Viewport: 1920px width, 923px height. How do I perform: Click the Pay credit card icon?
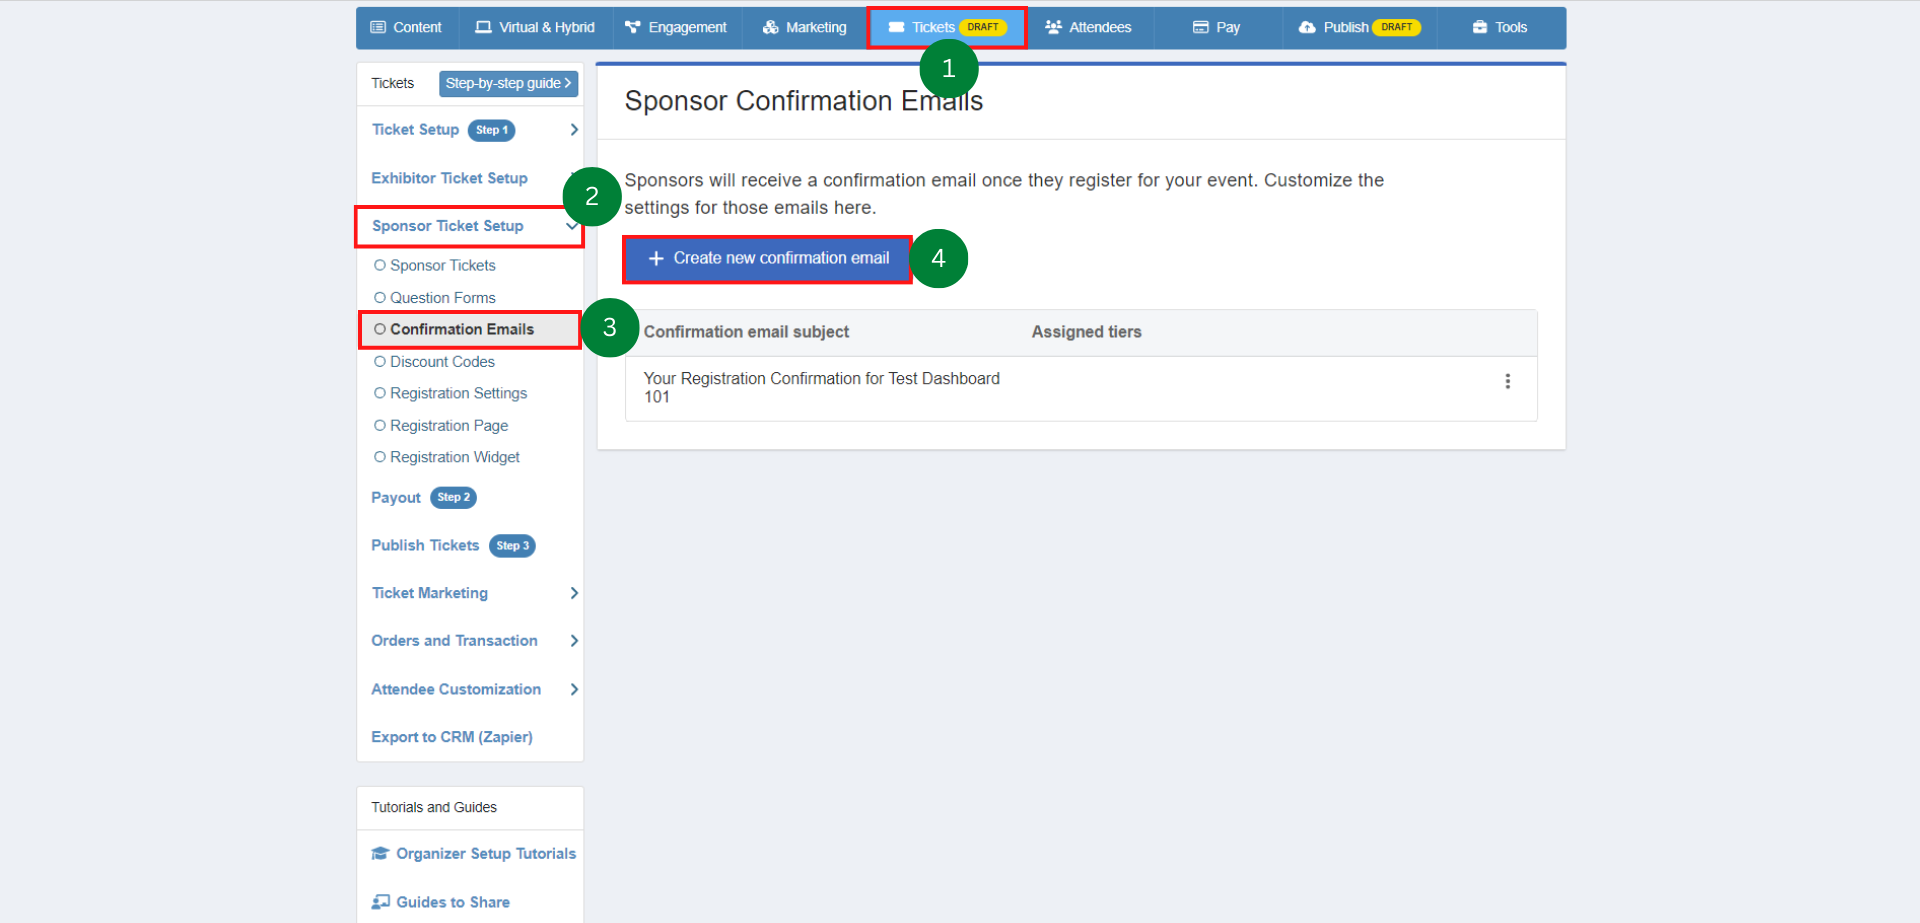click(1201, 27)
